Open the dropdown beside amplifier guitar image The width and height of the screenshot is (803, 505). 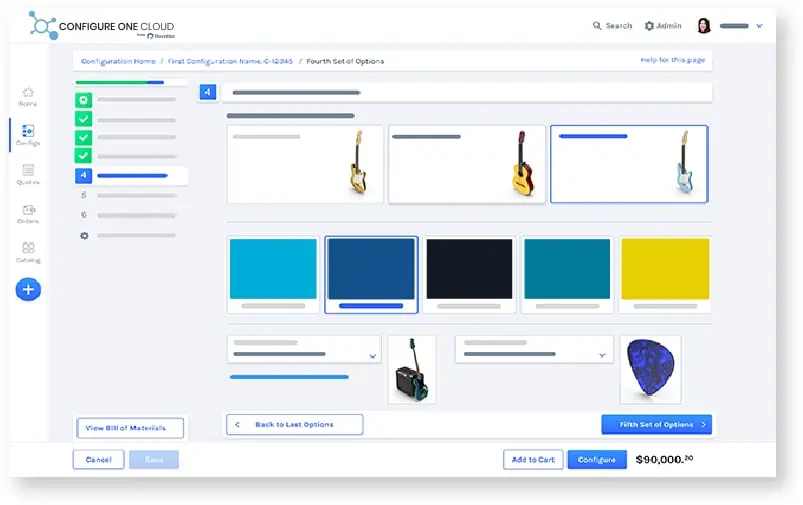[304, 349]
